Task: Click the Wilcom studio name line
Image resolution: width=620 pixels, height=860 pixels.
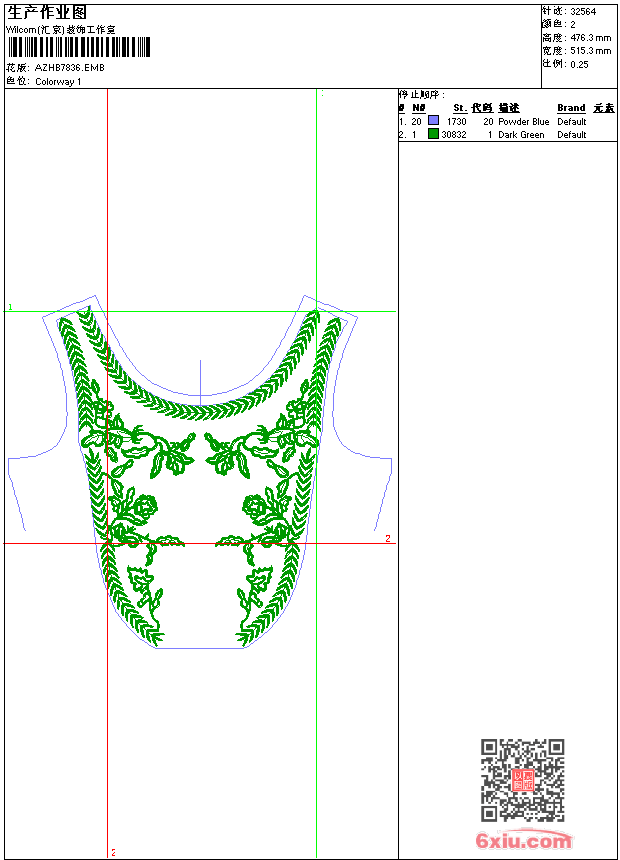Action: (x=61, y=30)
